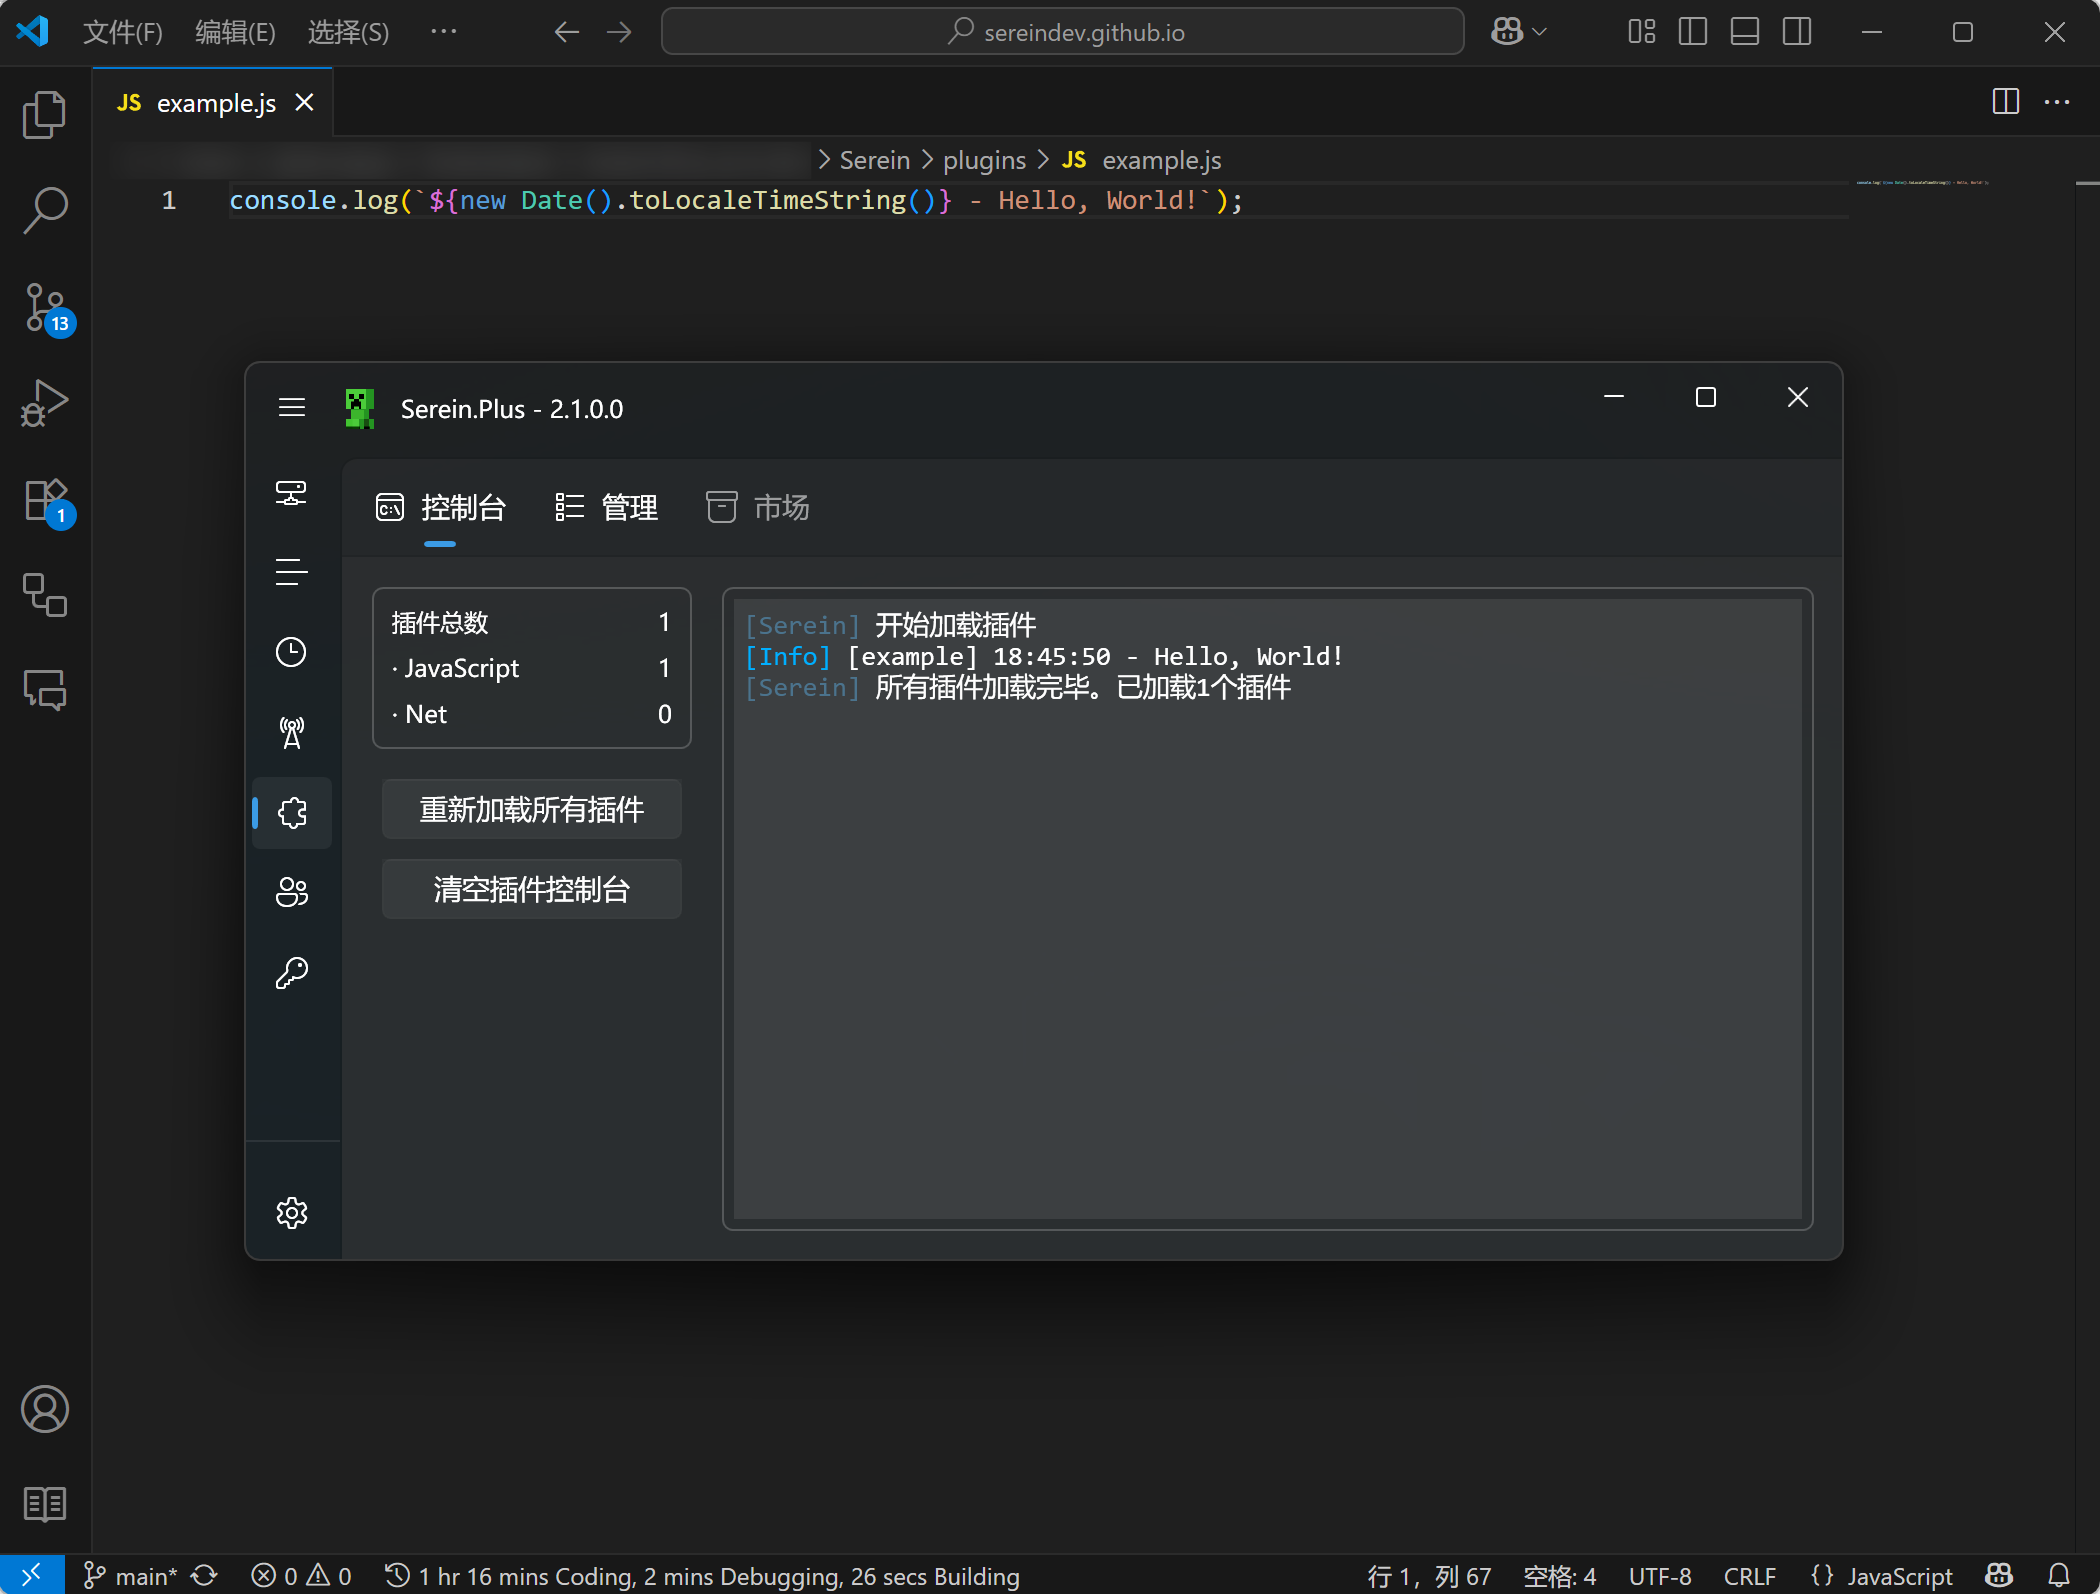The width and height of the screenshot is (2100, 1594).
Task: Toggle the Serein.Plus hamburger menu
Action: coord(292,407)
